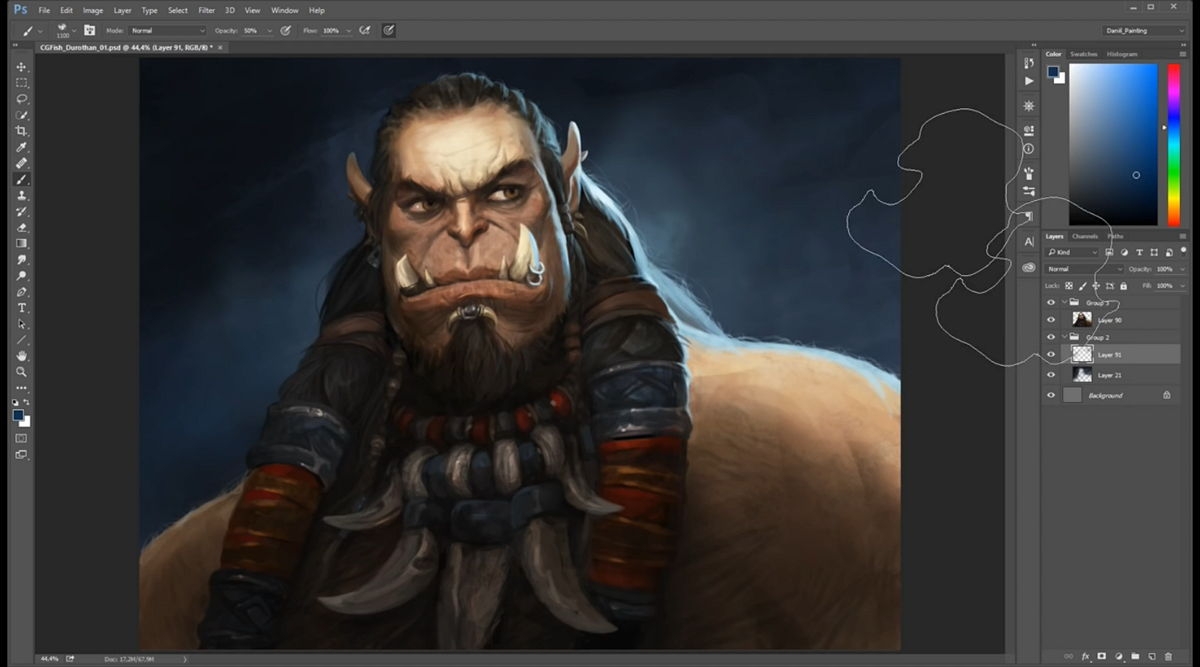This screenshot has width=1200, height=667.
Task: Select the Rectangular Marquee tool
Action: click(22, 83)
